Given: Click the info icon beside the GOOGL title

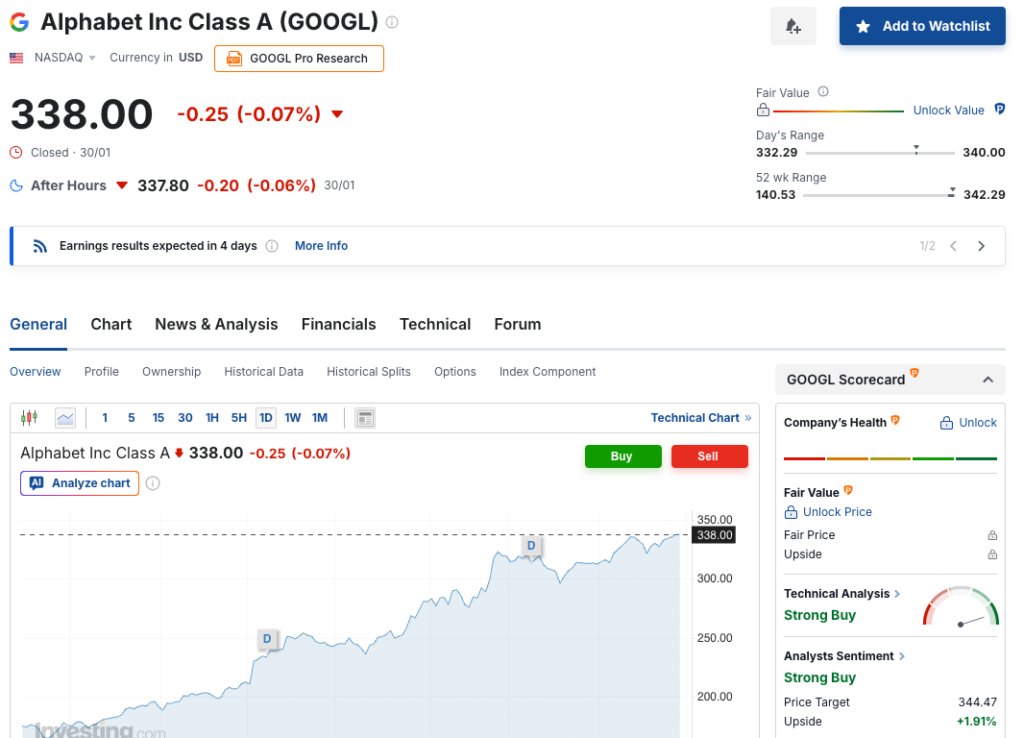Looking at the screenshot, I should click(x=392, y=22).
